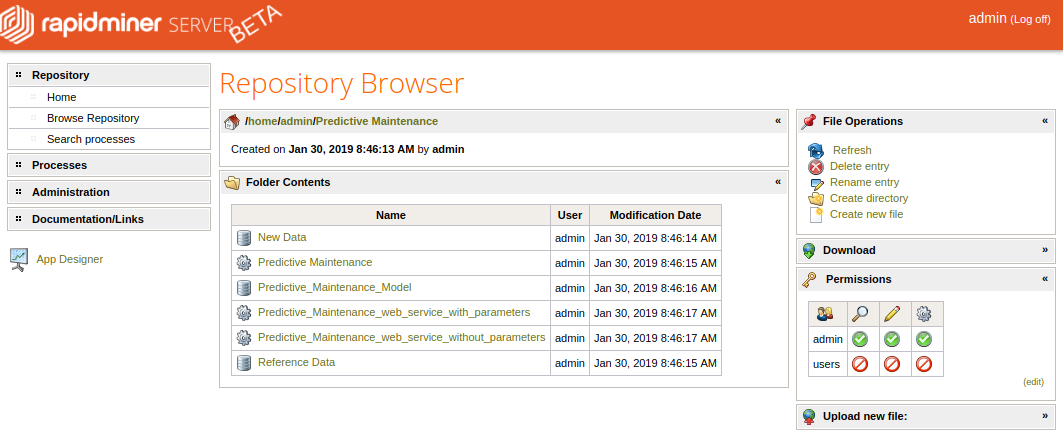Click the home icon in the path bar
The width and height of the screenshot is (1063, 436).
coord(232,121)
